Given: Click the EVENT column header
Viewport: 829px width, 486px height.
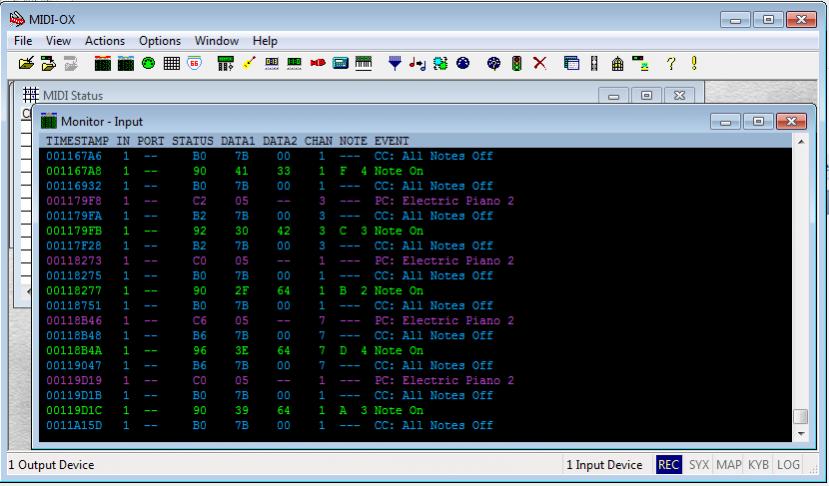Looking at the screenshot, I should (x=391, y=141).
